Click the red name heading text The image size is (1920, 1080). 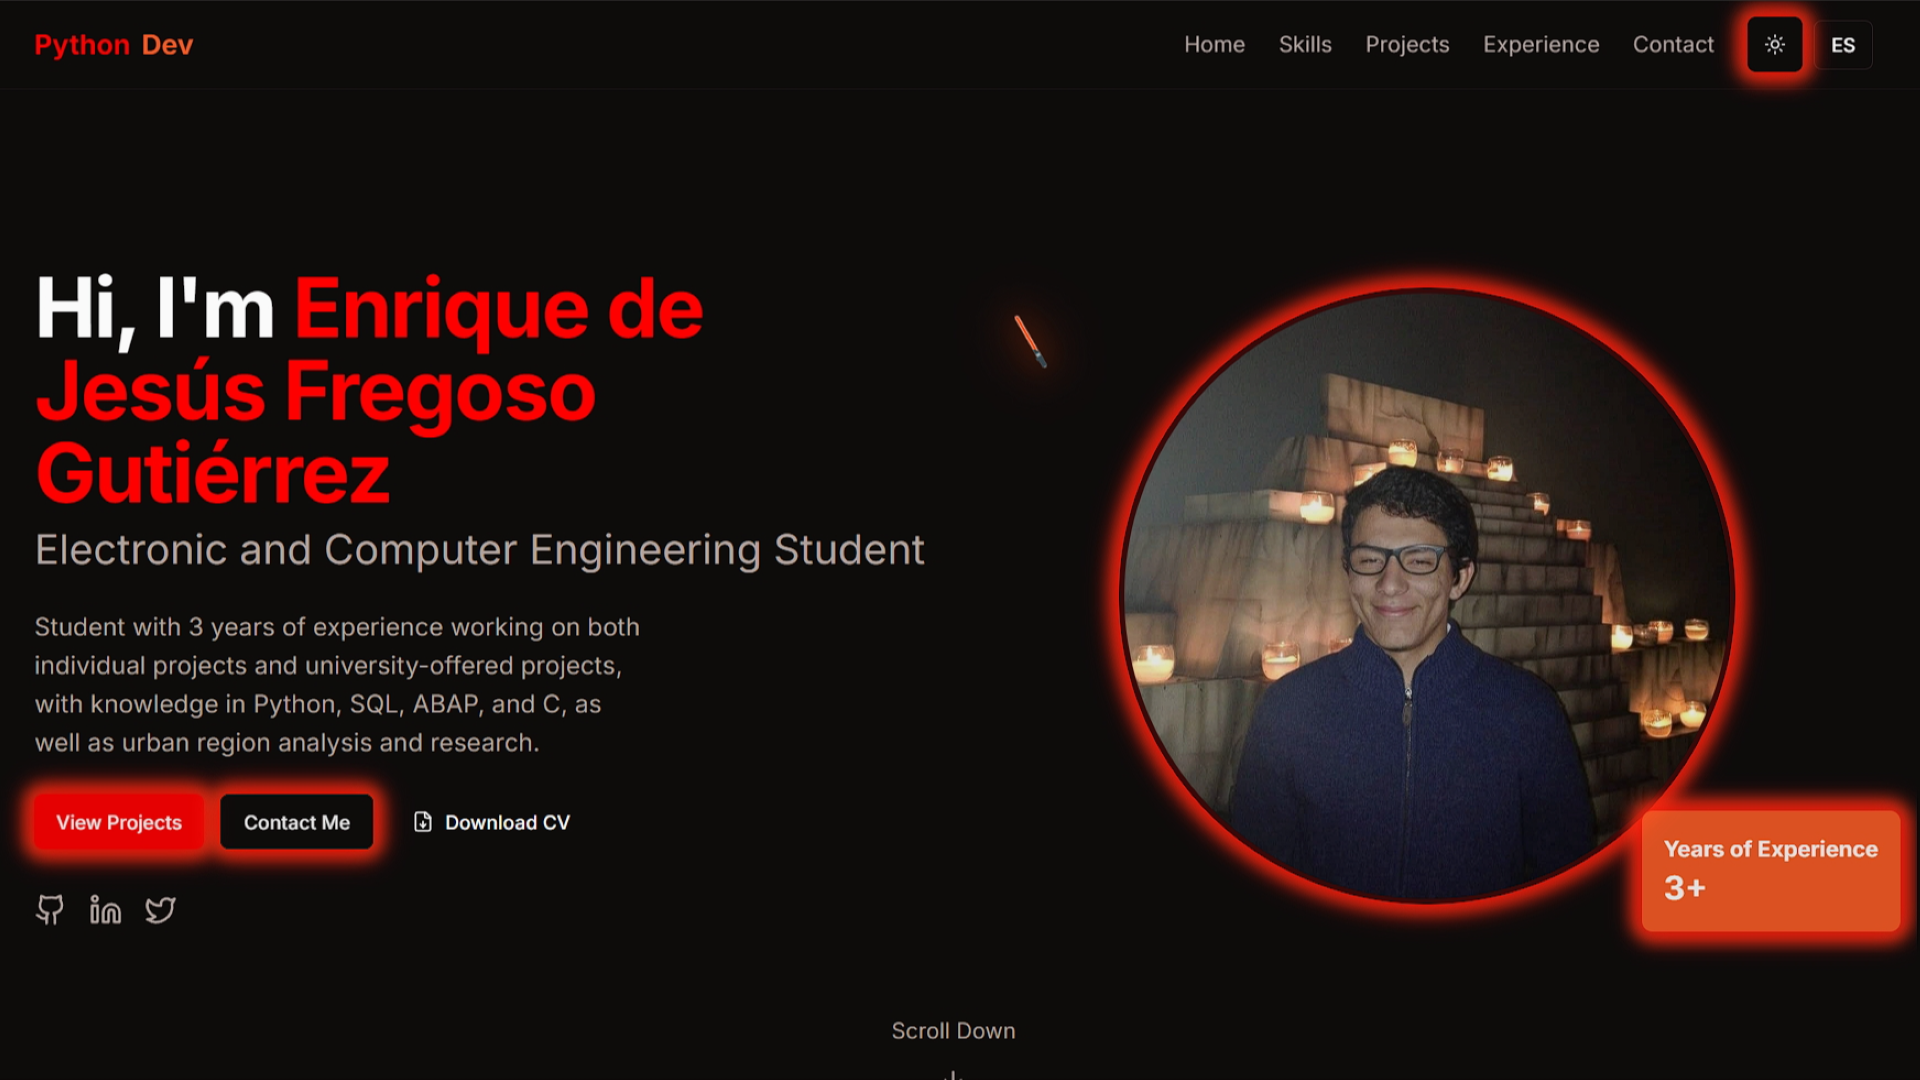(x=315, y=392)
